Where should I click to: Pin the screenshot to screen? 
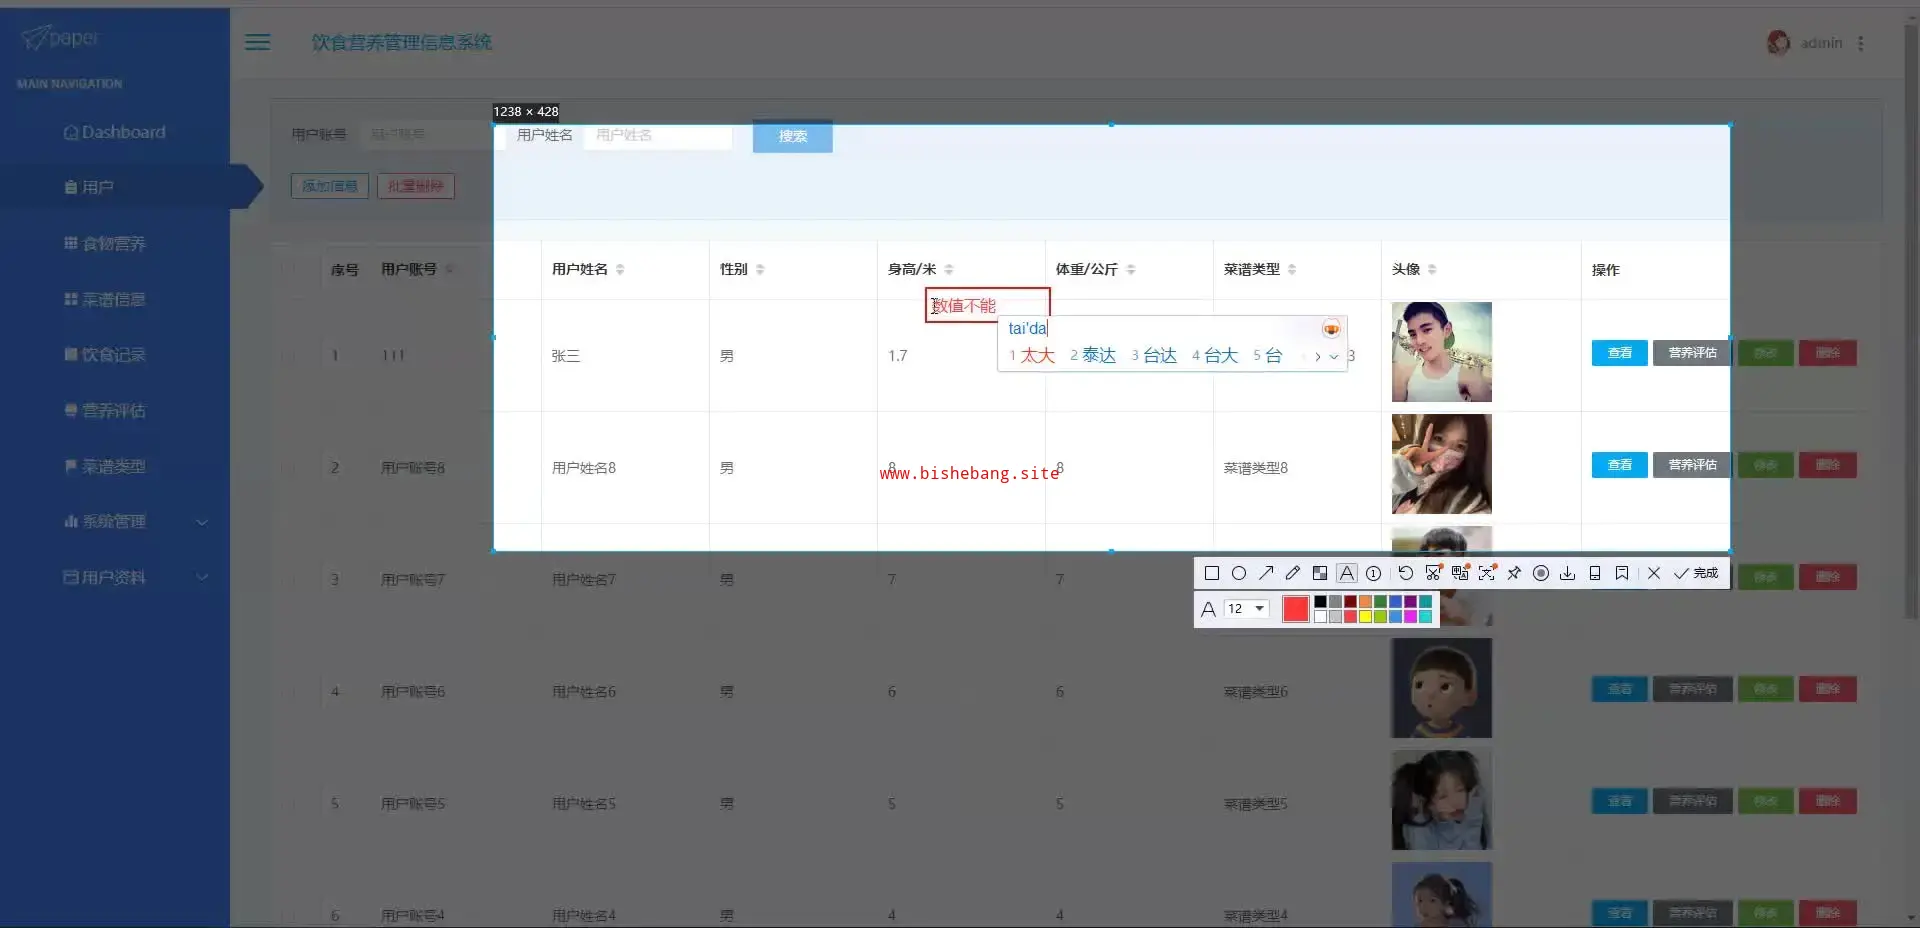click(x=1514, y=573)
